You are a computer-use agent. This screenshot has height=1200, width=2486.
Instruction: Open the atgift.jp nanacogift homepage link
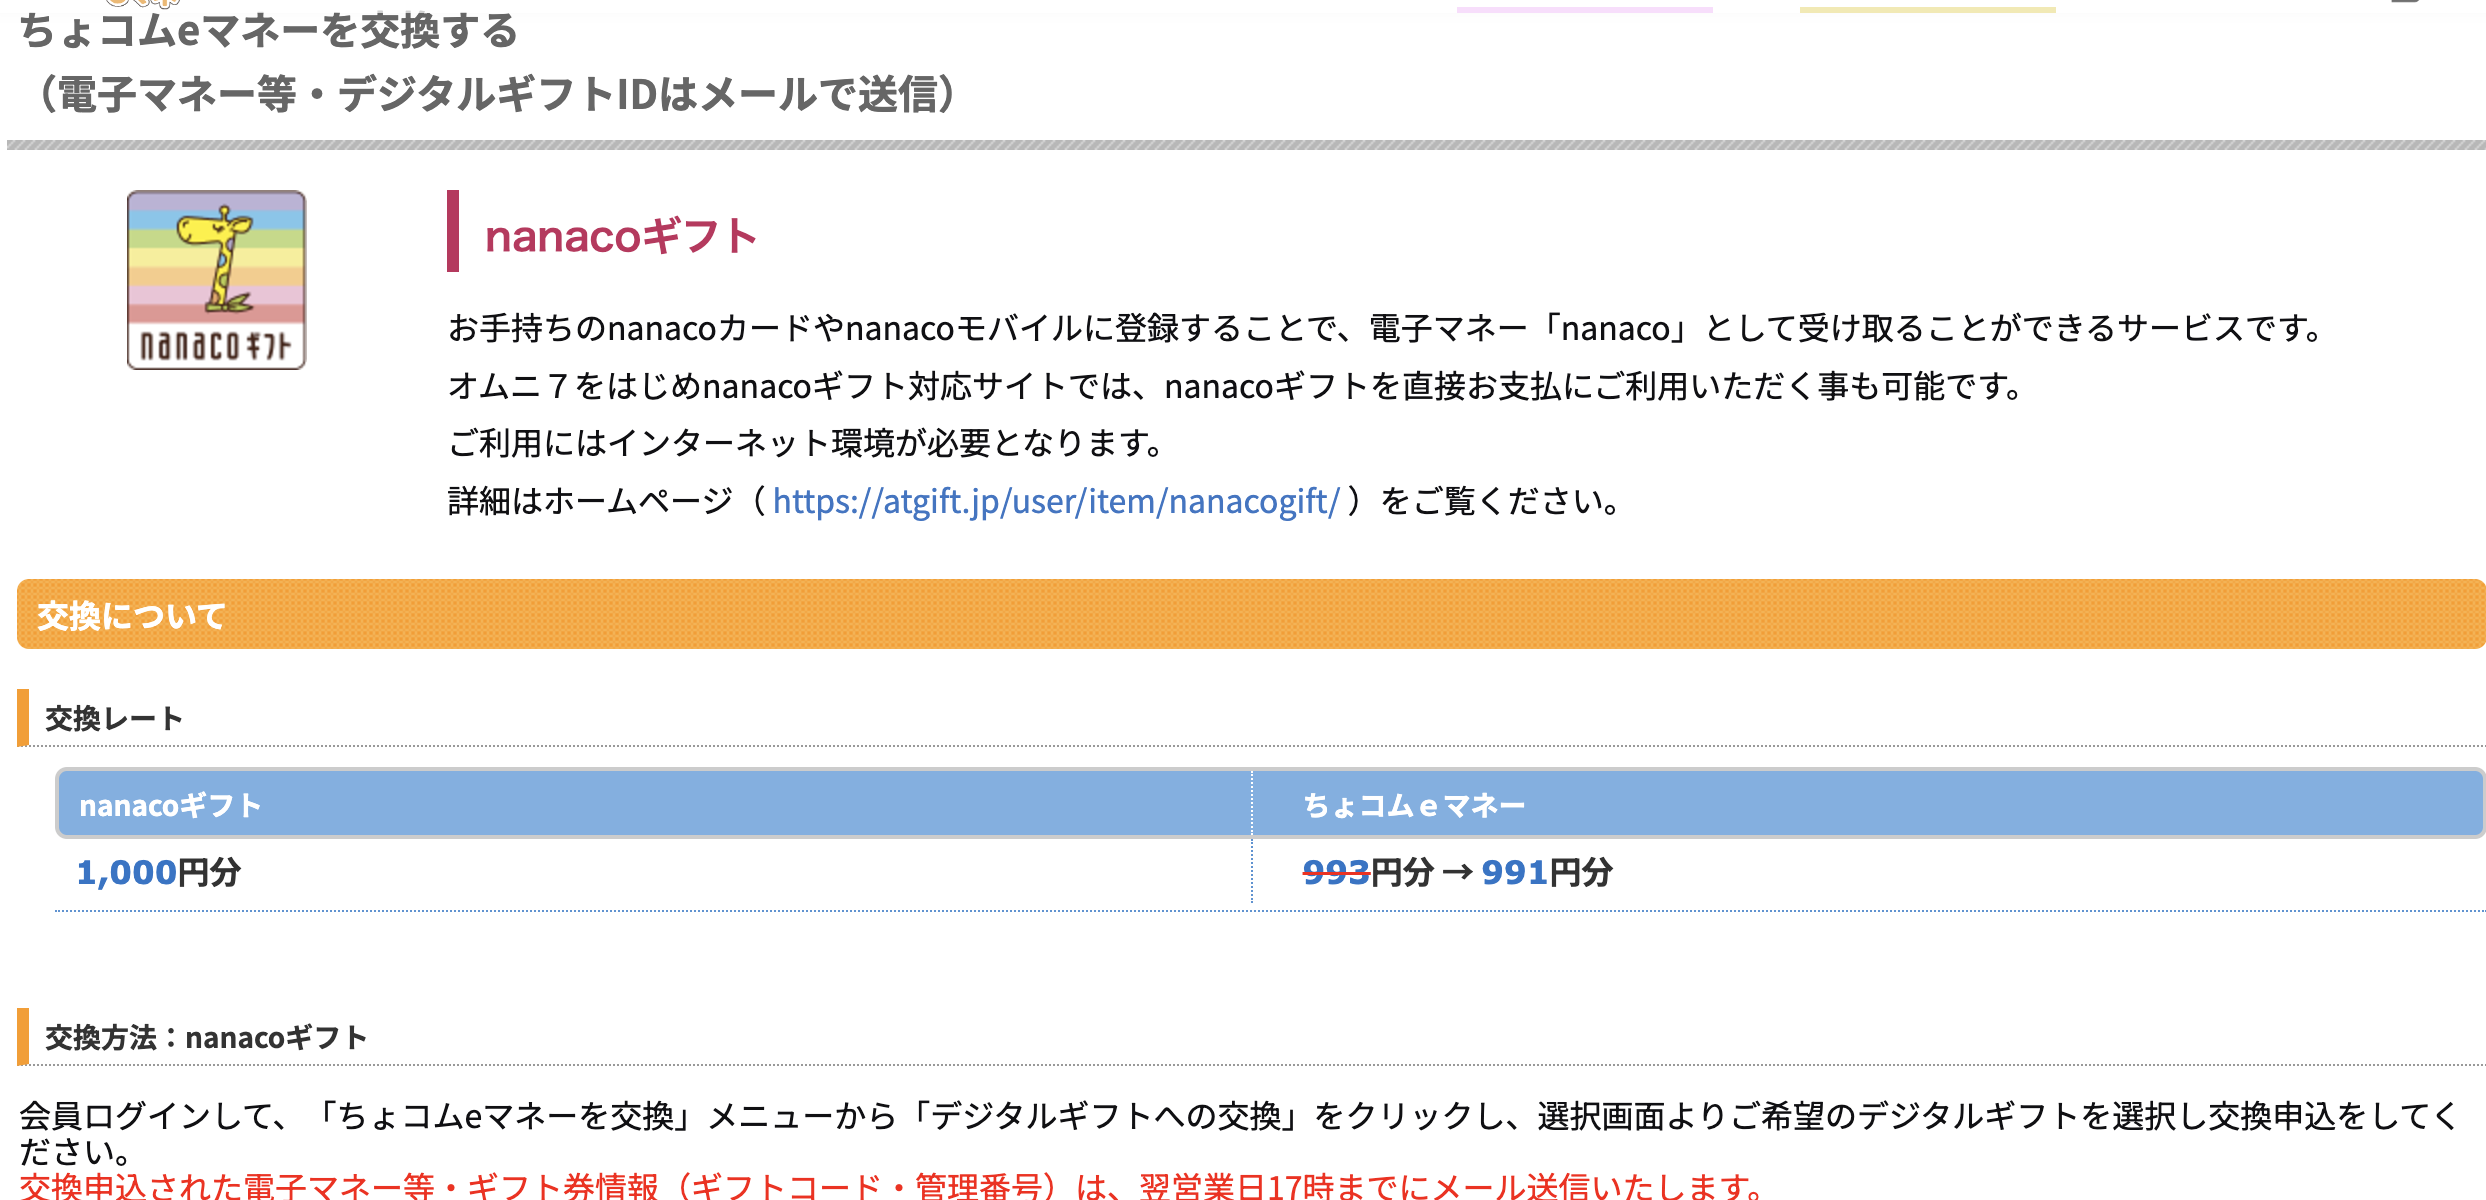1055,501
